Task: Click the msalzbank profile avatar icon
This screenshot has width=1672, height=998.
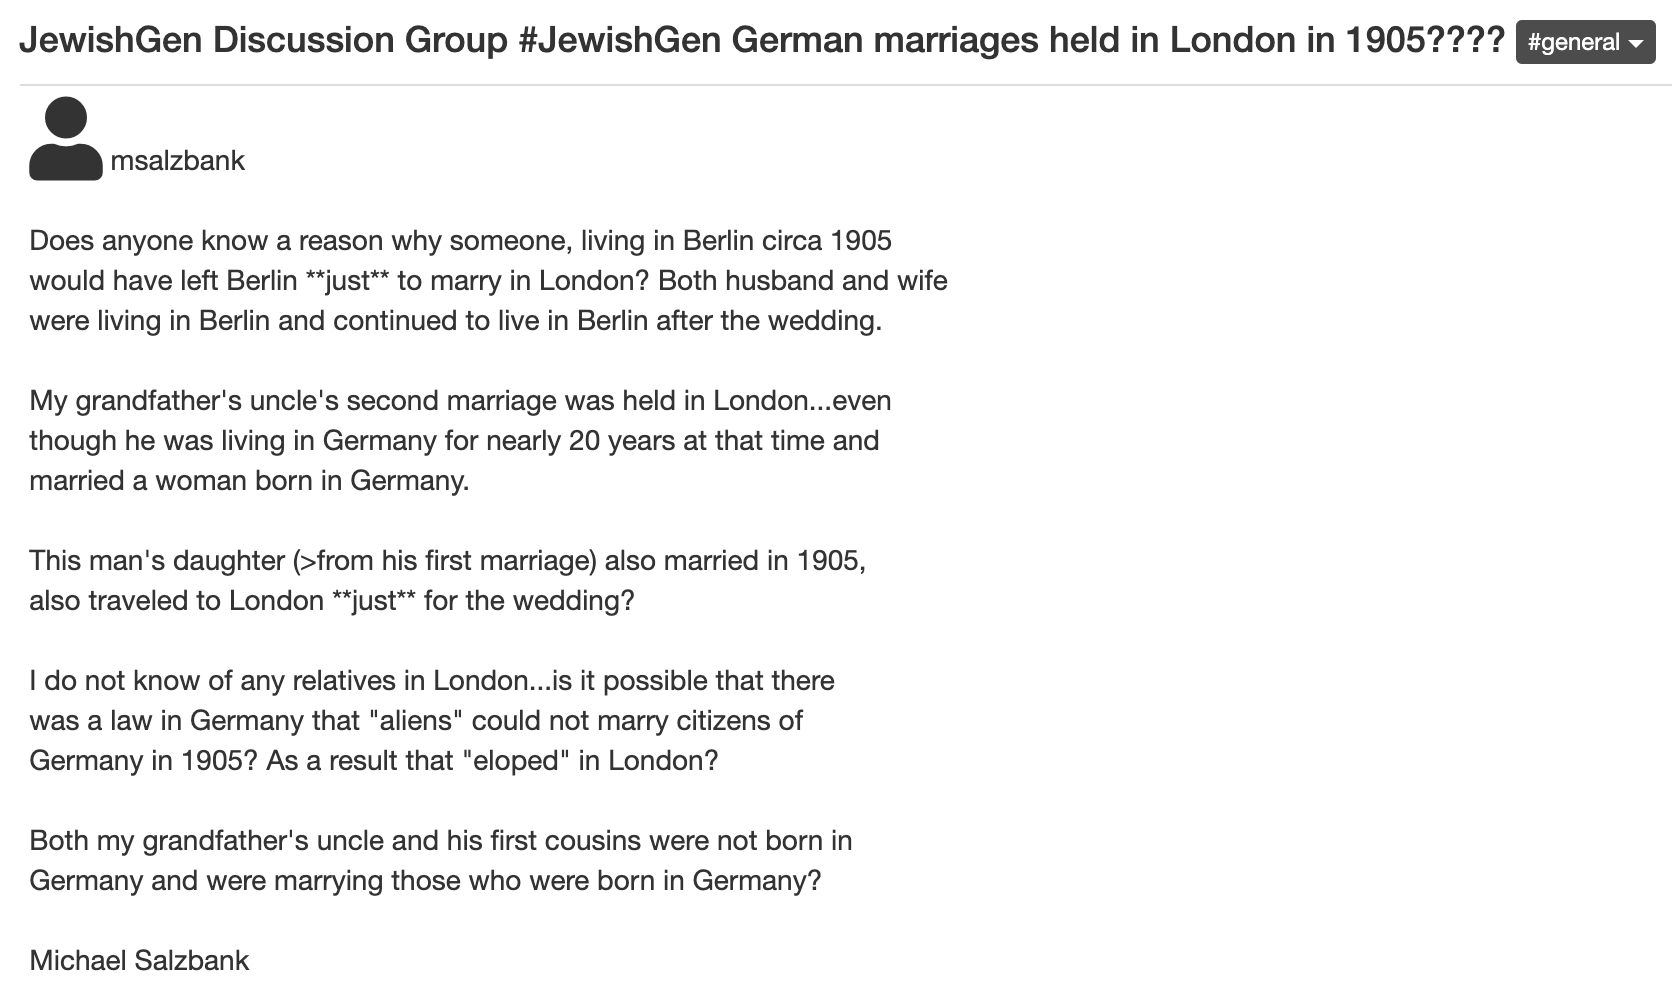Action: (66, 139)
